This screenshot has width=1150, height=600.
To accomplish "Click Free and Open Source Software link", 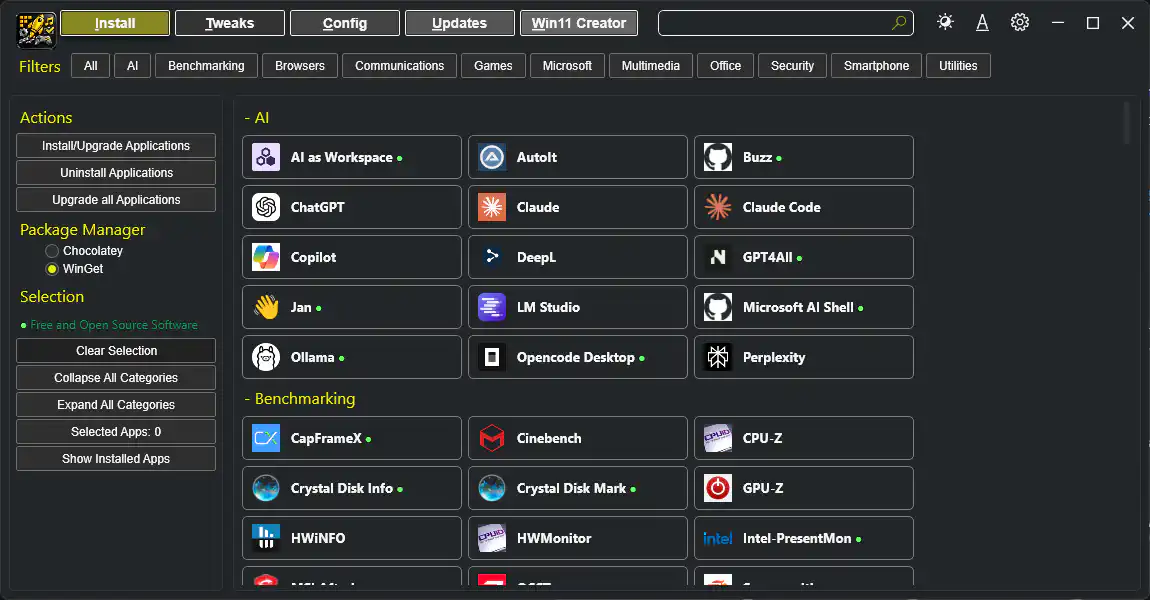I will click(x=114, y=325).
